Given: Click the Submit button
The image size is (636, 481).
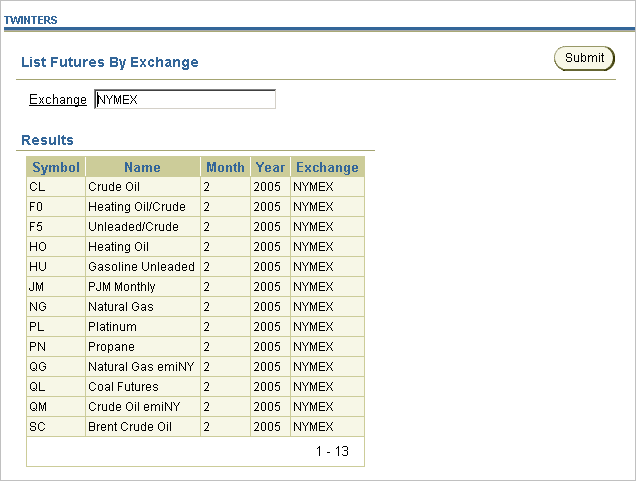Looking at the screenshot, I should [x=584, y=58].
